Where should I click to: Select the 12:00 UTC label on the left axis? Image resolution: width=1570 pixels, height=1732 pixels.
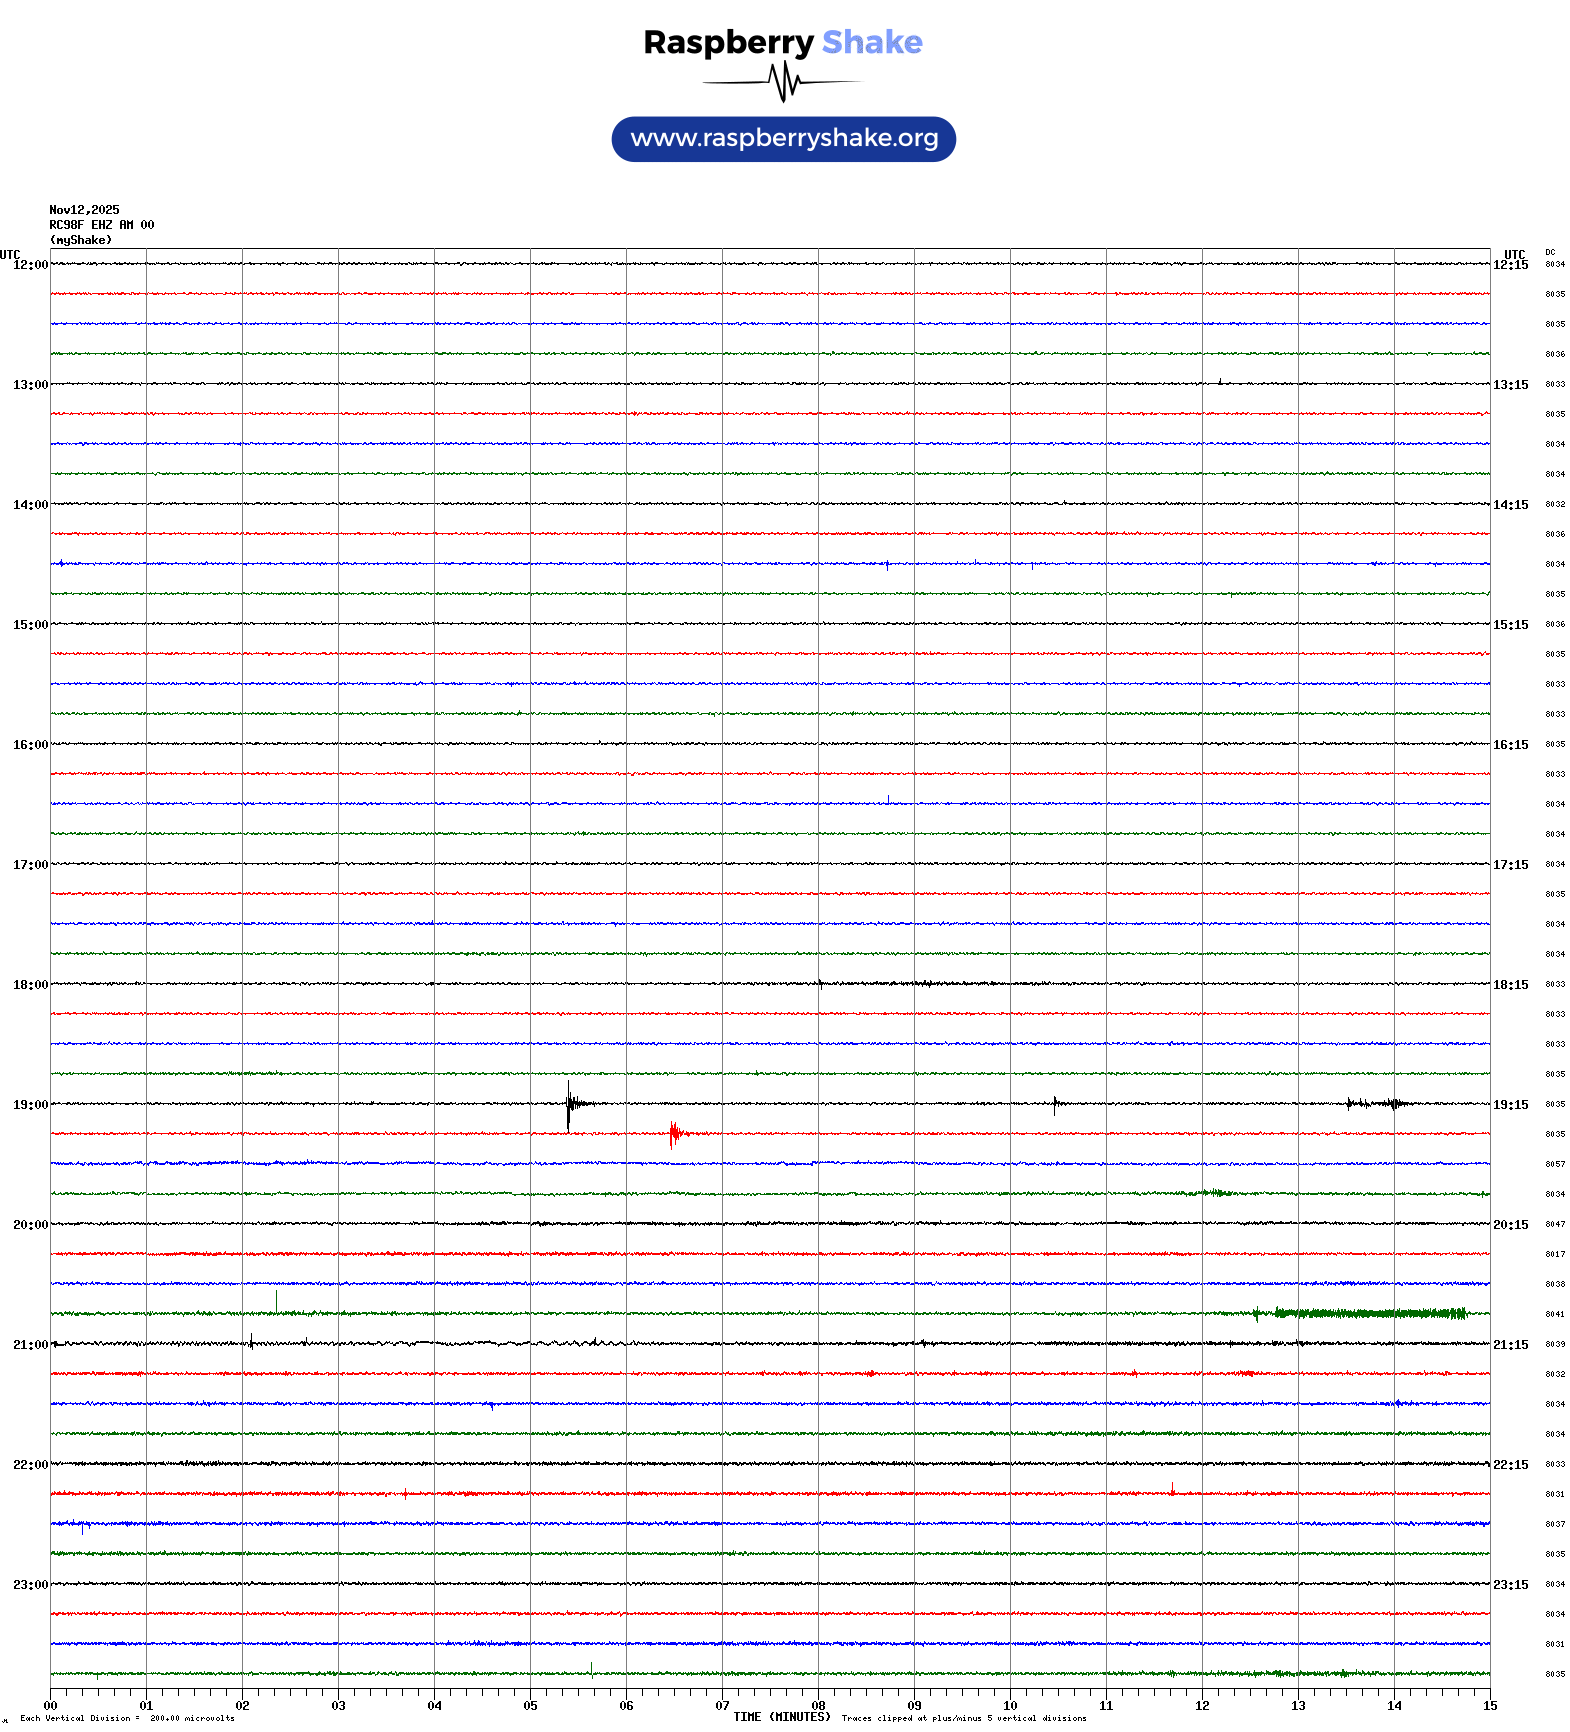click(x=30, y=265)
